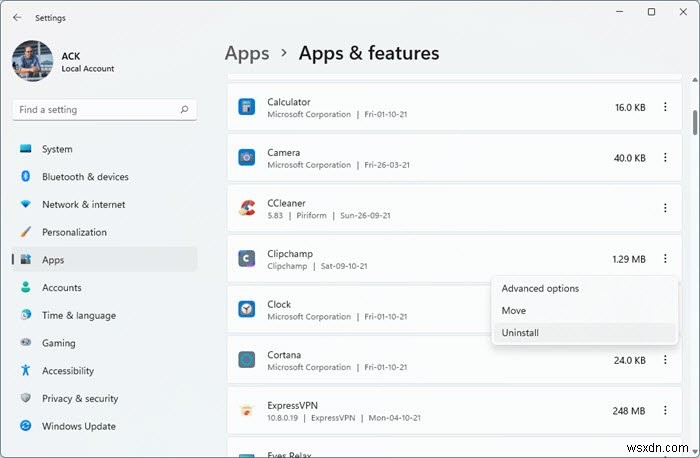Click the Bluetooth icon in sidebar
The image size is (700, 458).
click(25, 176)
